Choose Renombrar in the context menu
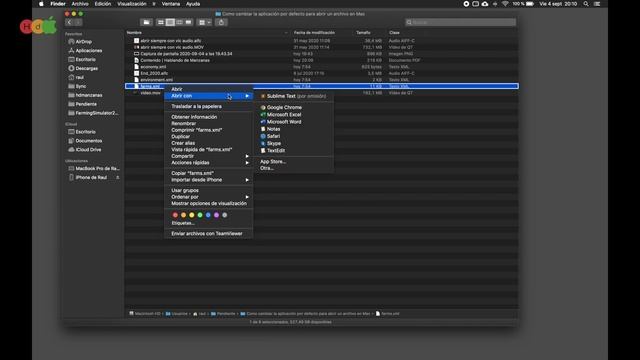Viewport: 640px width, 360px height. (x=209, y=124)
